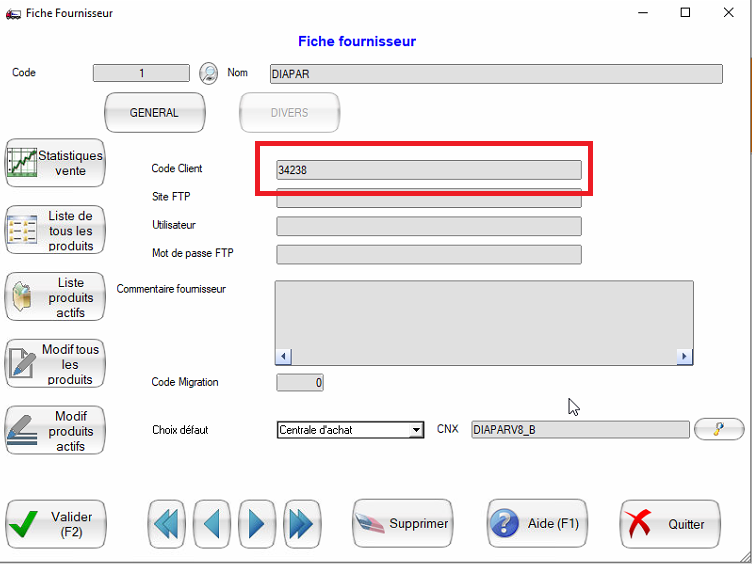The image size is (752, 564).
Task: Go to first record with double-left arrow
Action: 166,524
